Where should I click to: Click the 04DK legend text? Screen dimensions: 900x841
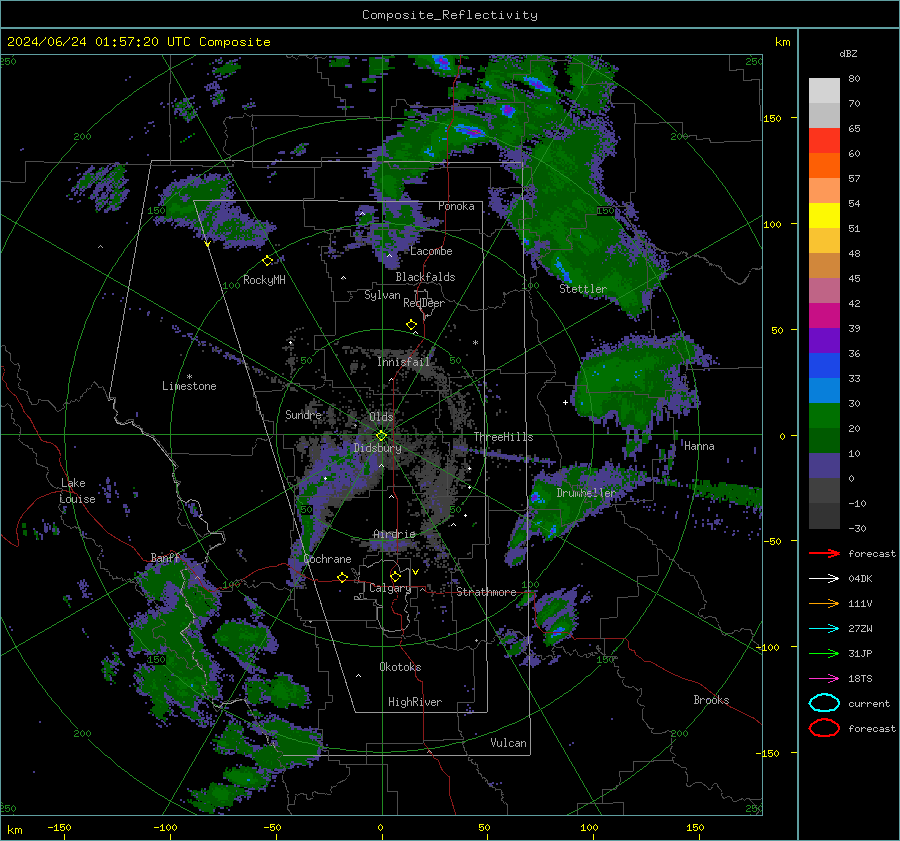pyautogui.click(x=860, y=579)
